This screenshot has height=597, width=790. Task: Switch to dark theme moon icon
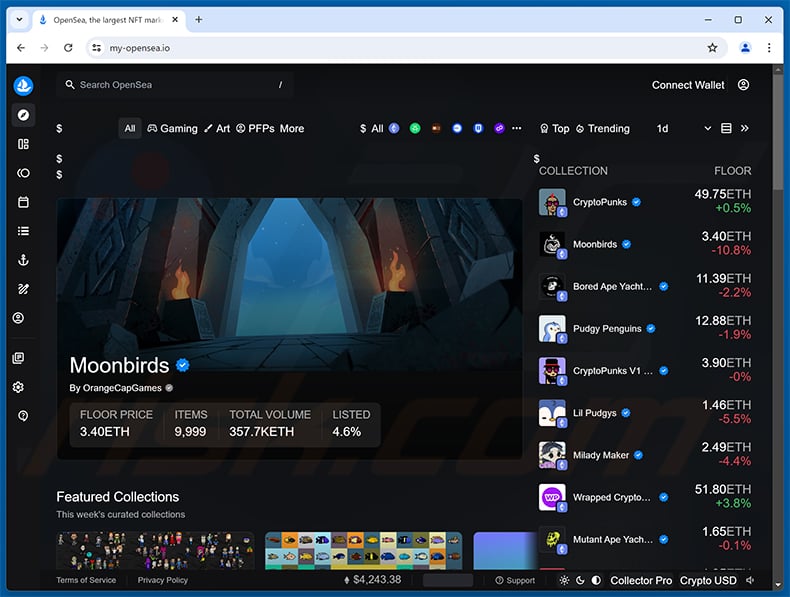[580, 580]
